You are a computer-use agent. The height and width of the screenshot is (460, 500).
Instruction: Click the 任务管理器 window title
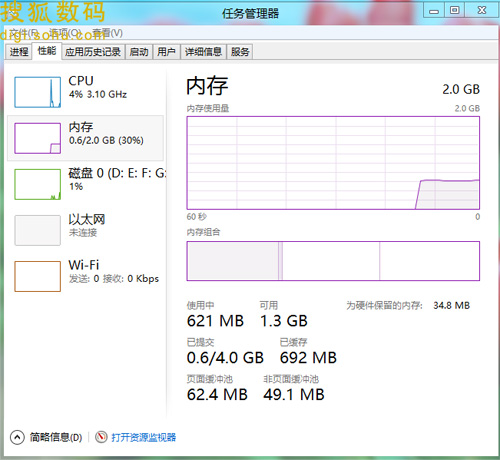click(x=250, y=14)
